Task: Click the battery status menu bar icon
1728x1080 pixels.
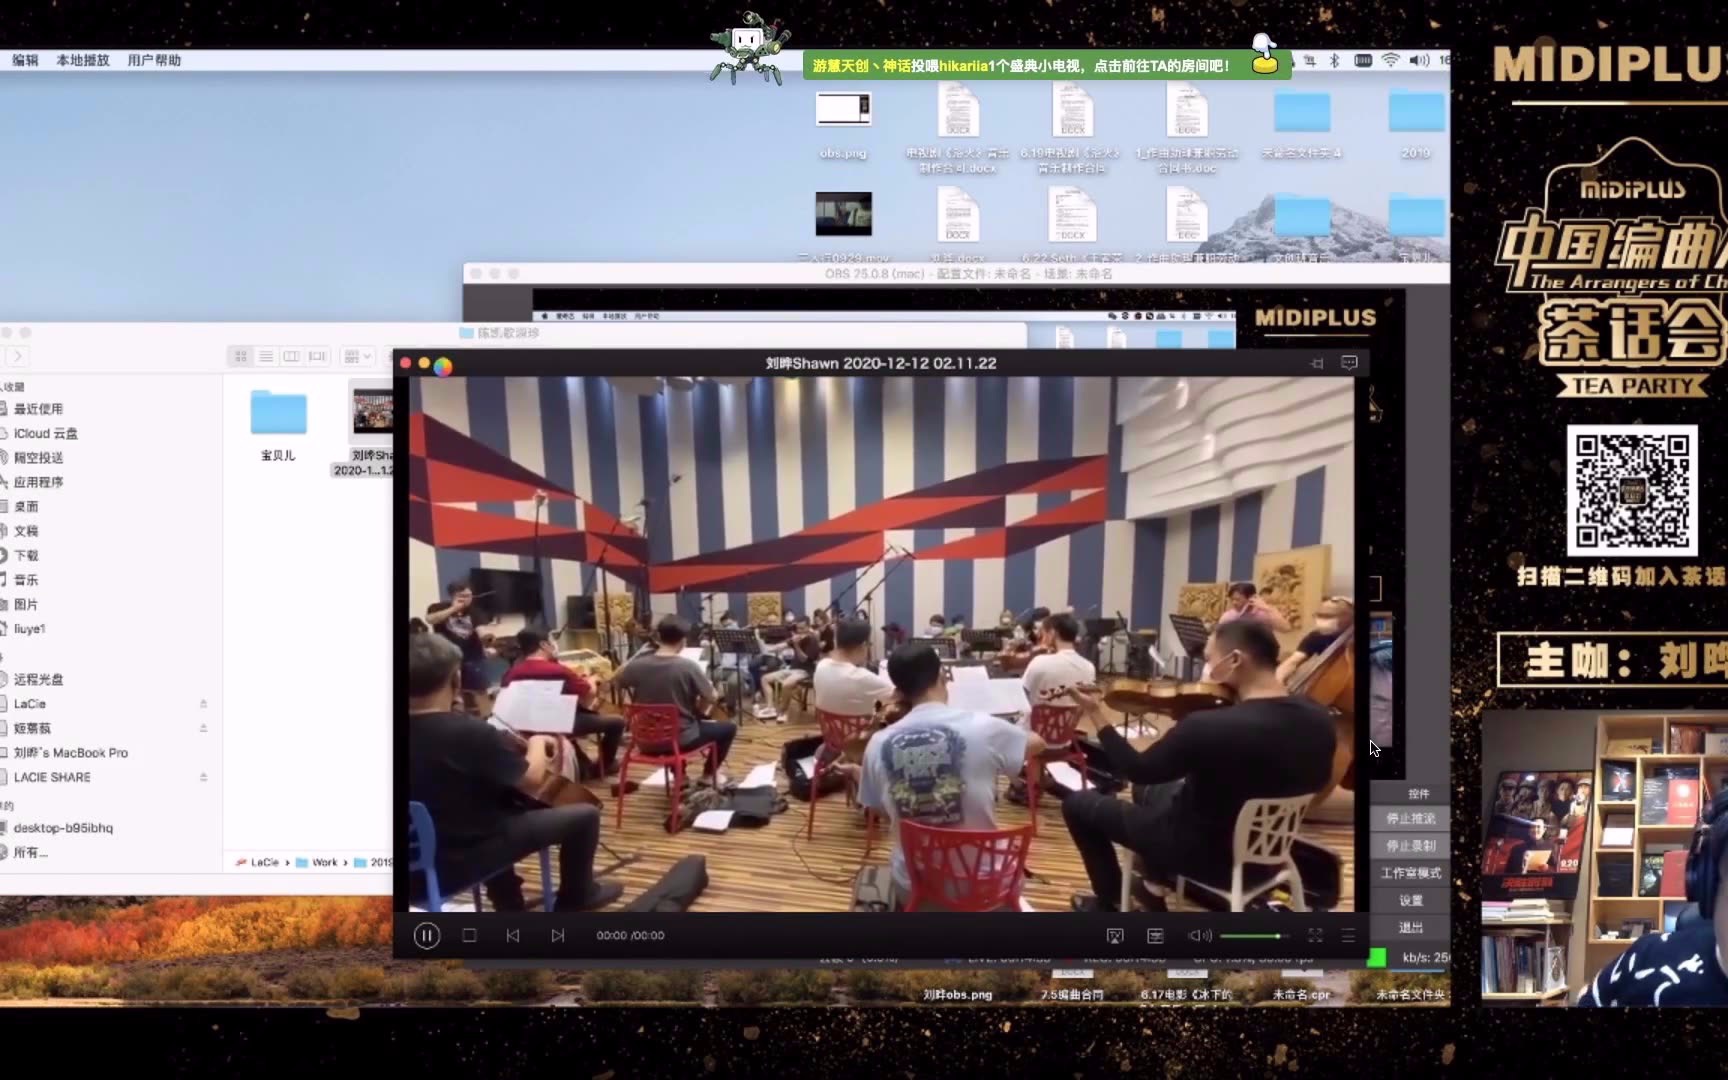Action: click(1362, 60)
